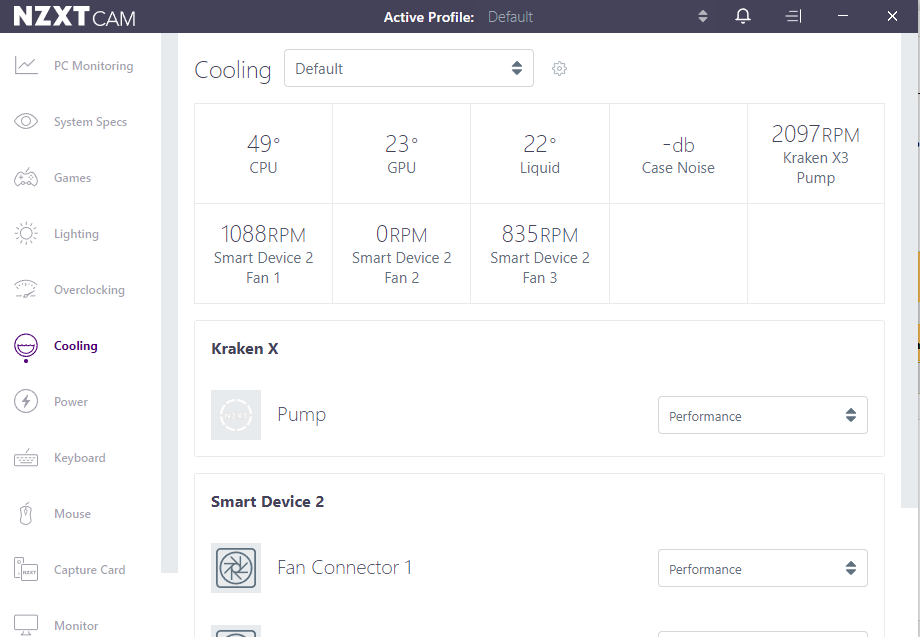920x637 pixels.
Task: Click the Smart Device 2 section heading
Action: [268, 502]
